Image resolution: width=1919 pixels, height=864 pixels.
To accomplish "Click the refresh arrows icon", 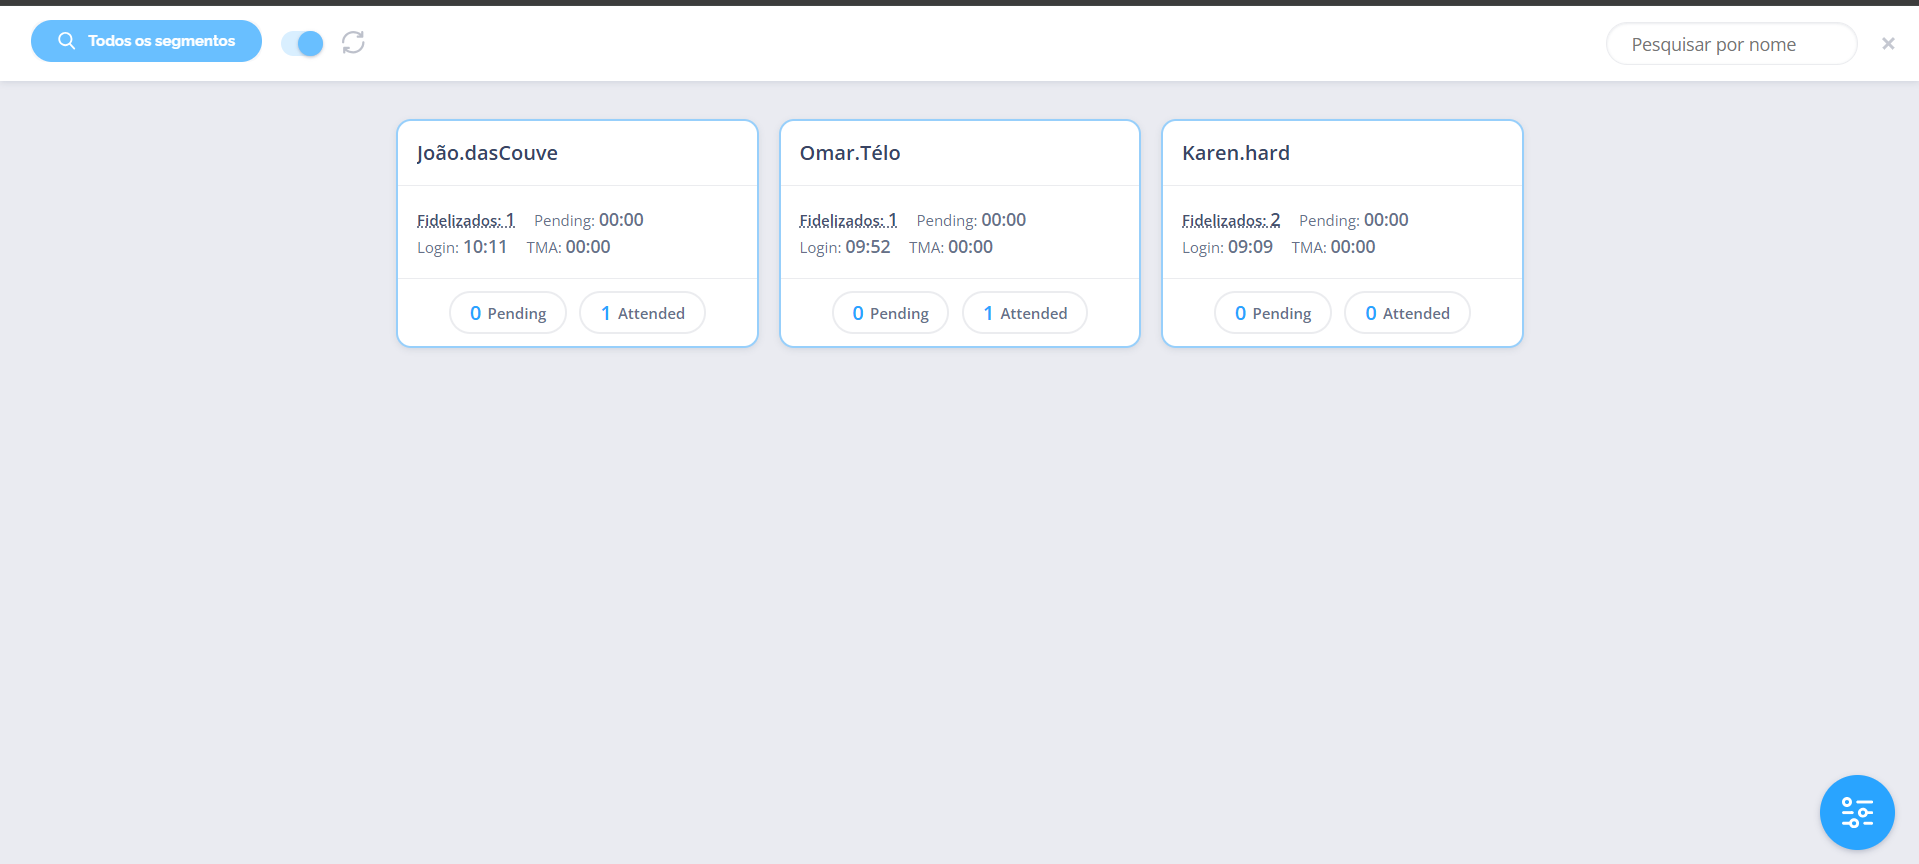I will point(353,42).
